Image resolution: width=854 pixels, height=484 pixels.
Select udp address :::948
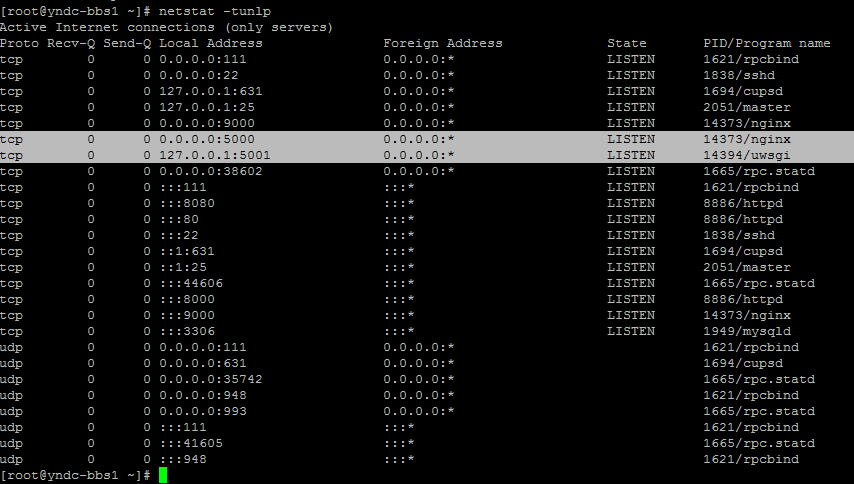182,460
